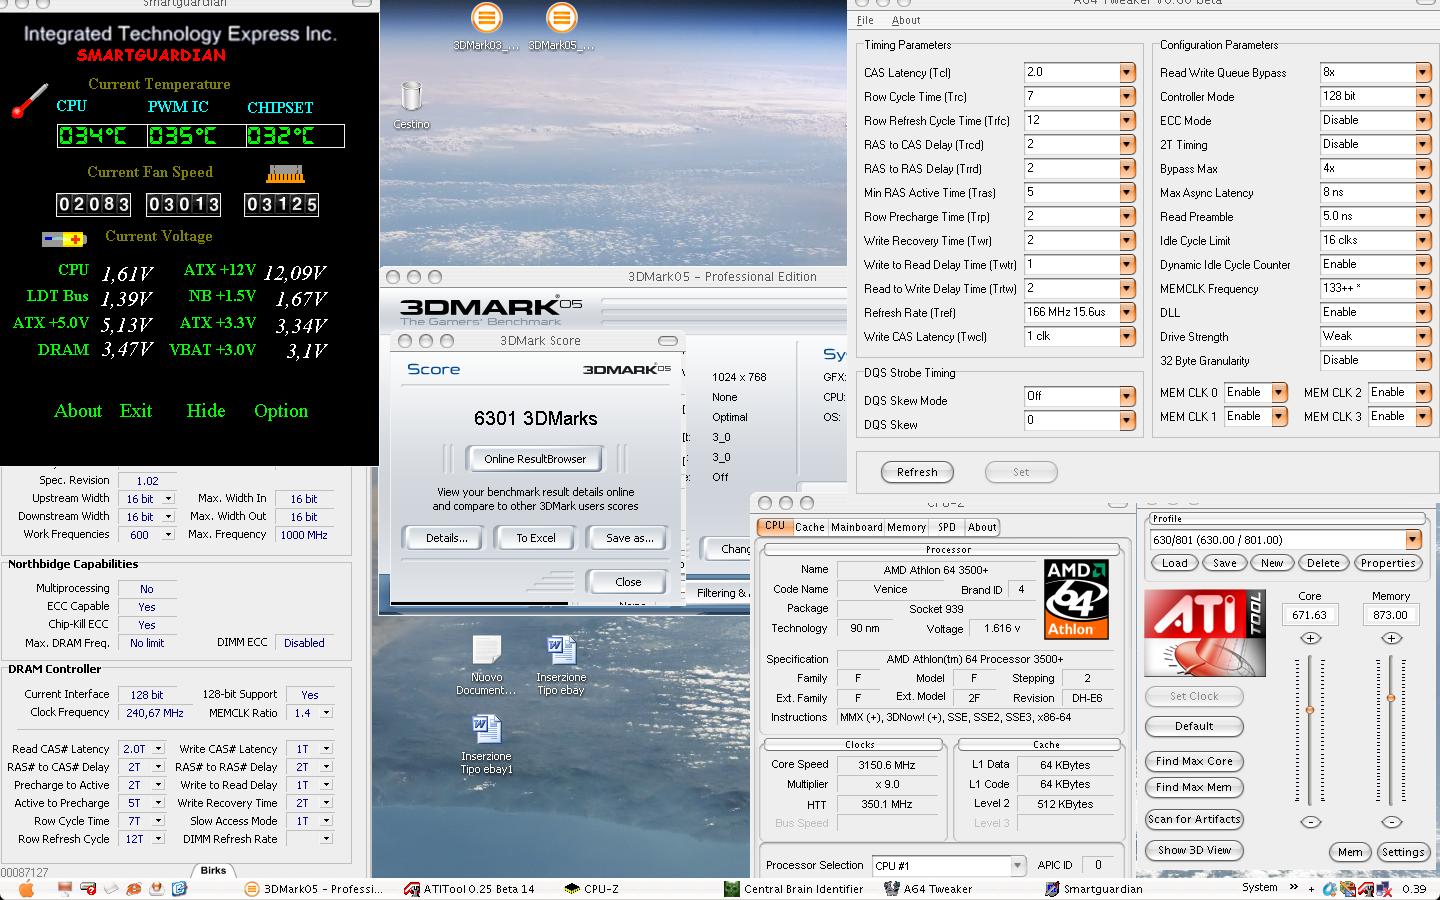The width and height of the screenshot is (1440, 900).
Task: Switch to Central Brain Identifier taskbar entry
Action: point(794,888)
